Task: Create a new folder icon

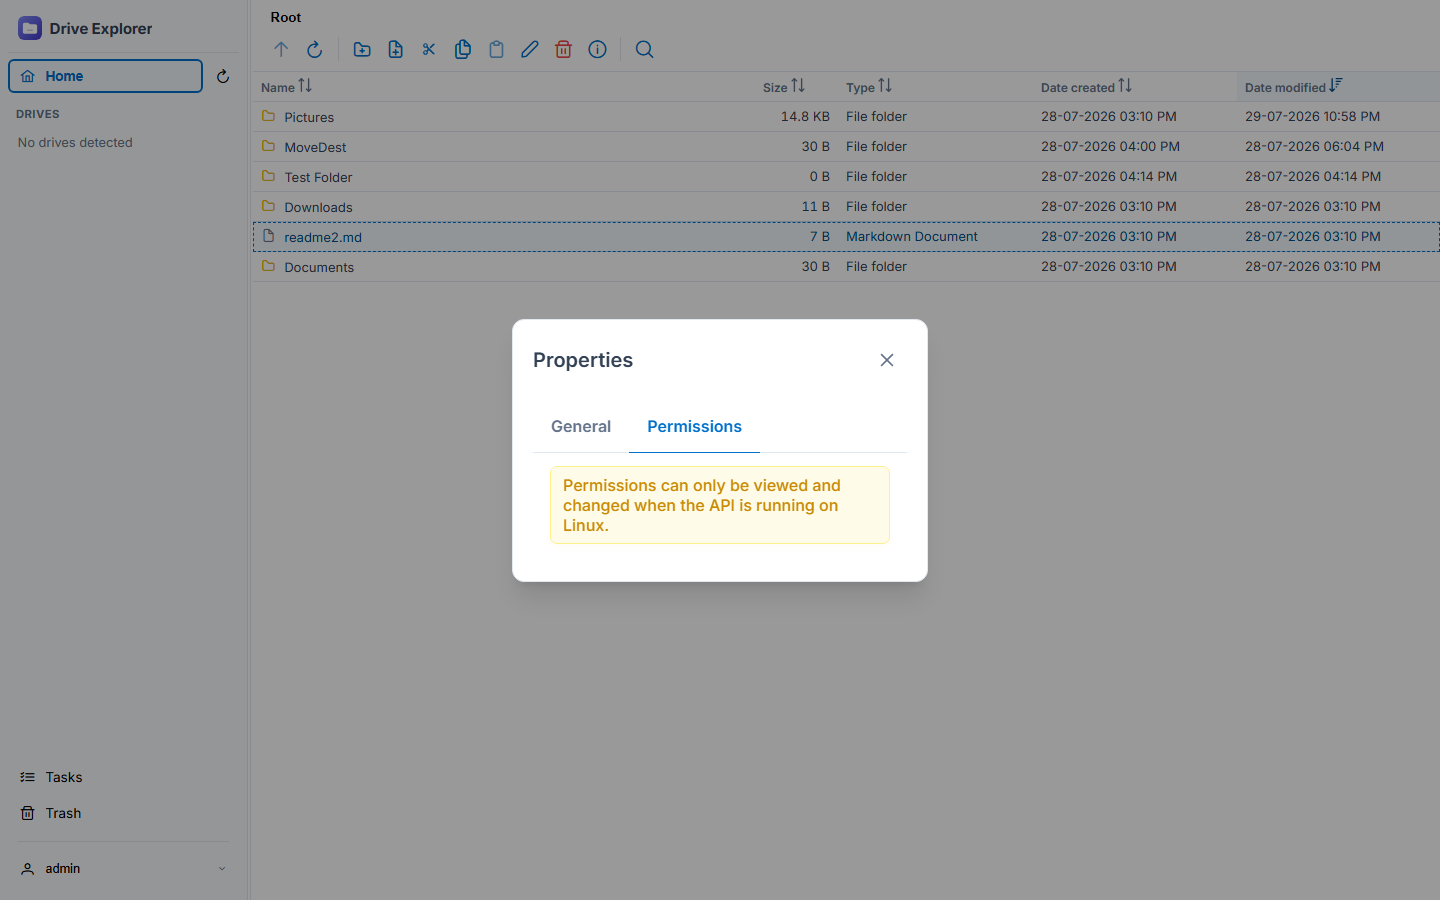Action: click(x=362, y=49)
